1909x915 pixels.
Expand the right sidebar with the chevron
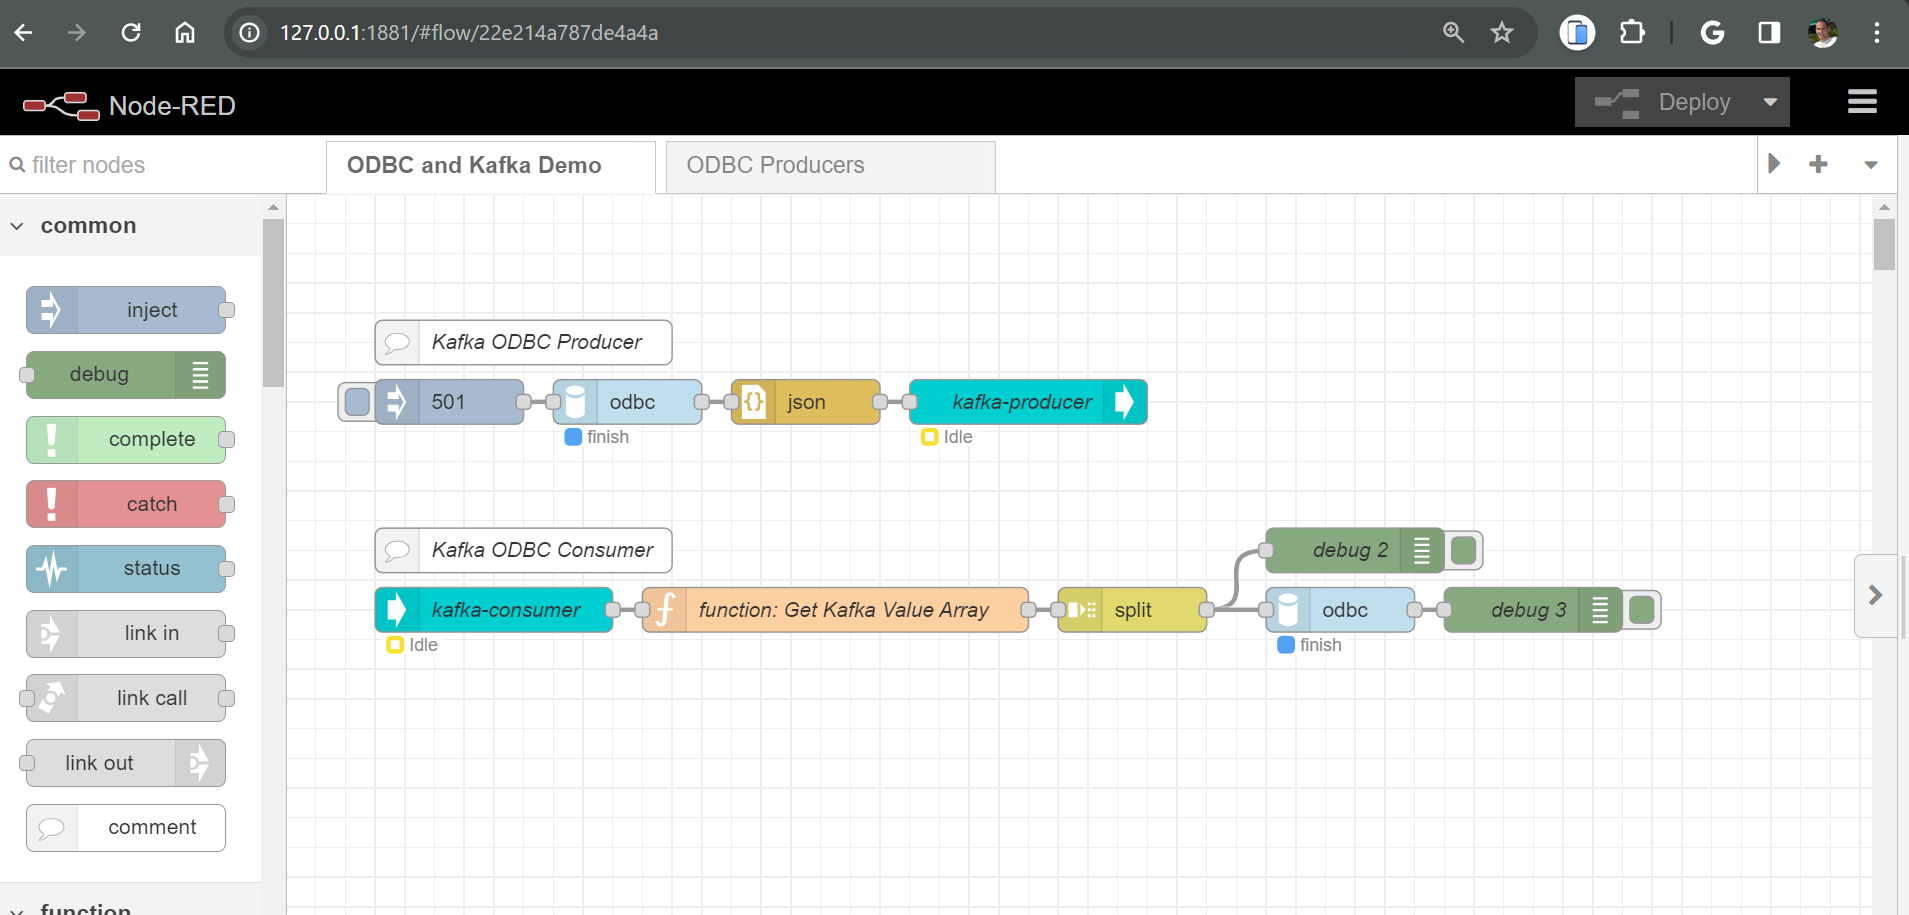pyautogui.click(x=1876, y=595)
